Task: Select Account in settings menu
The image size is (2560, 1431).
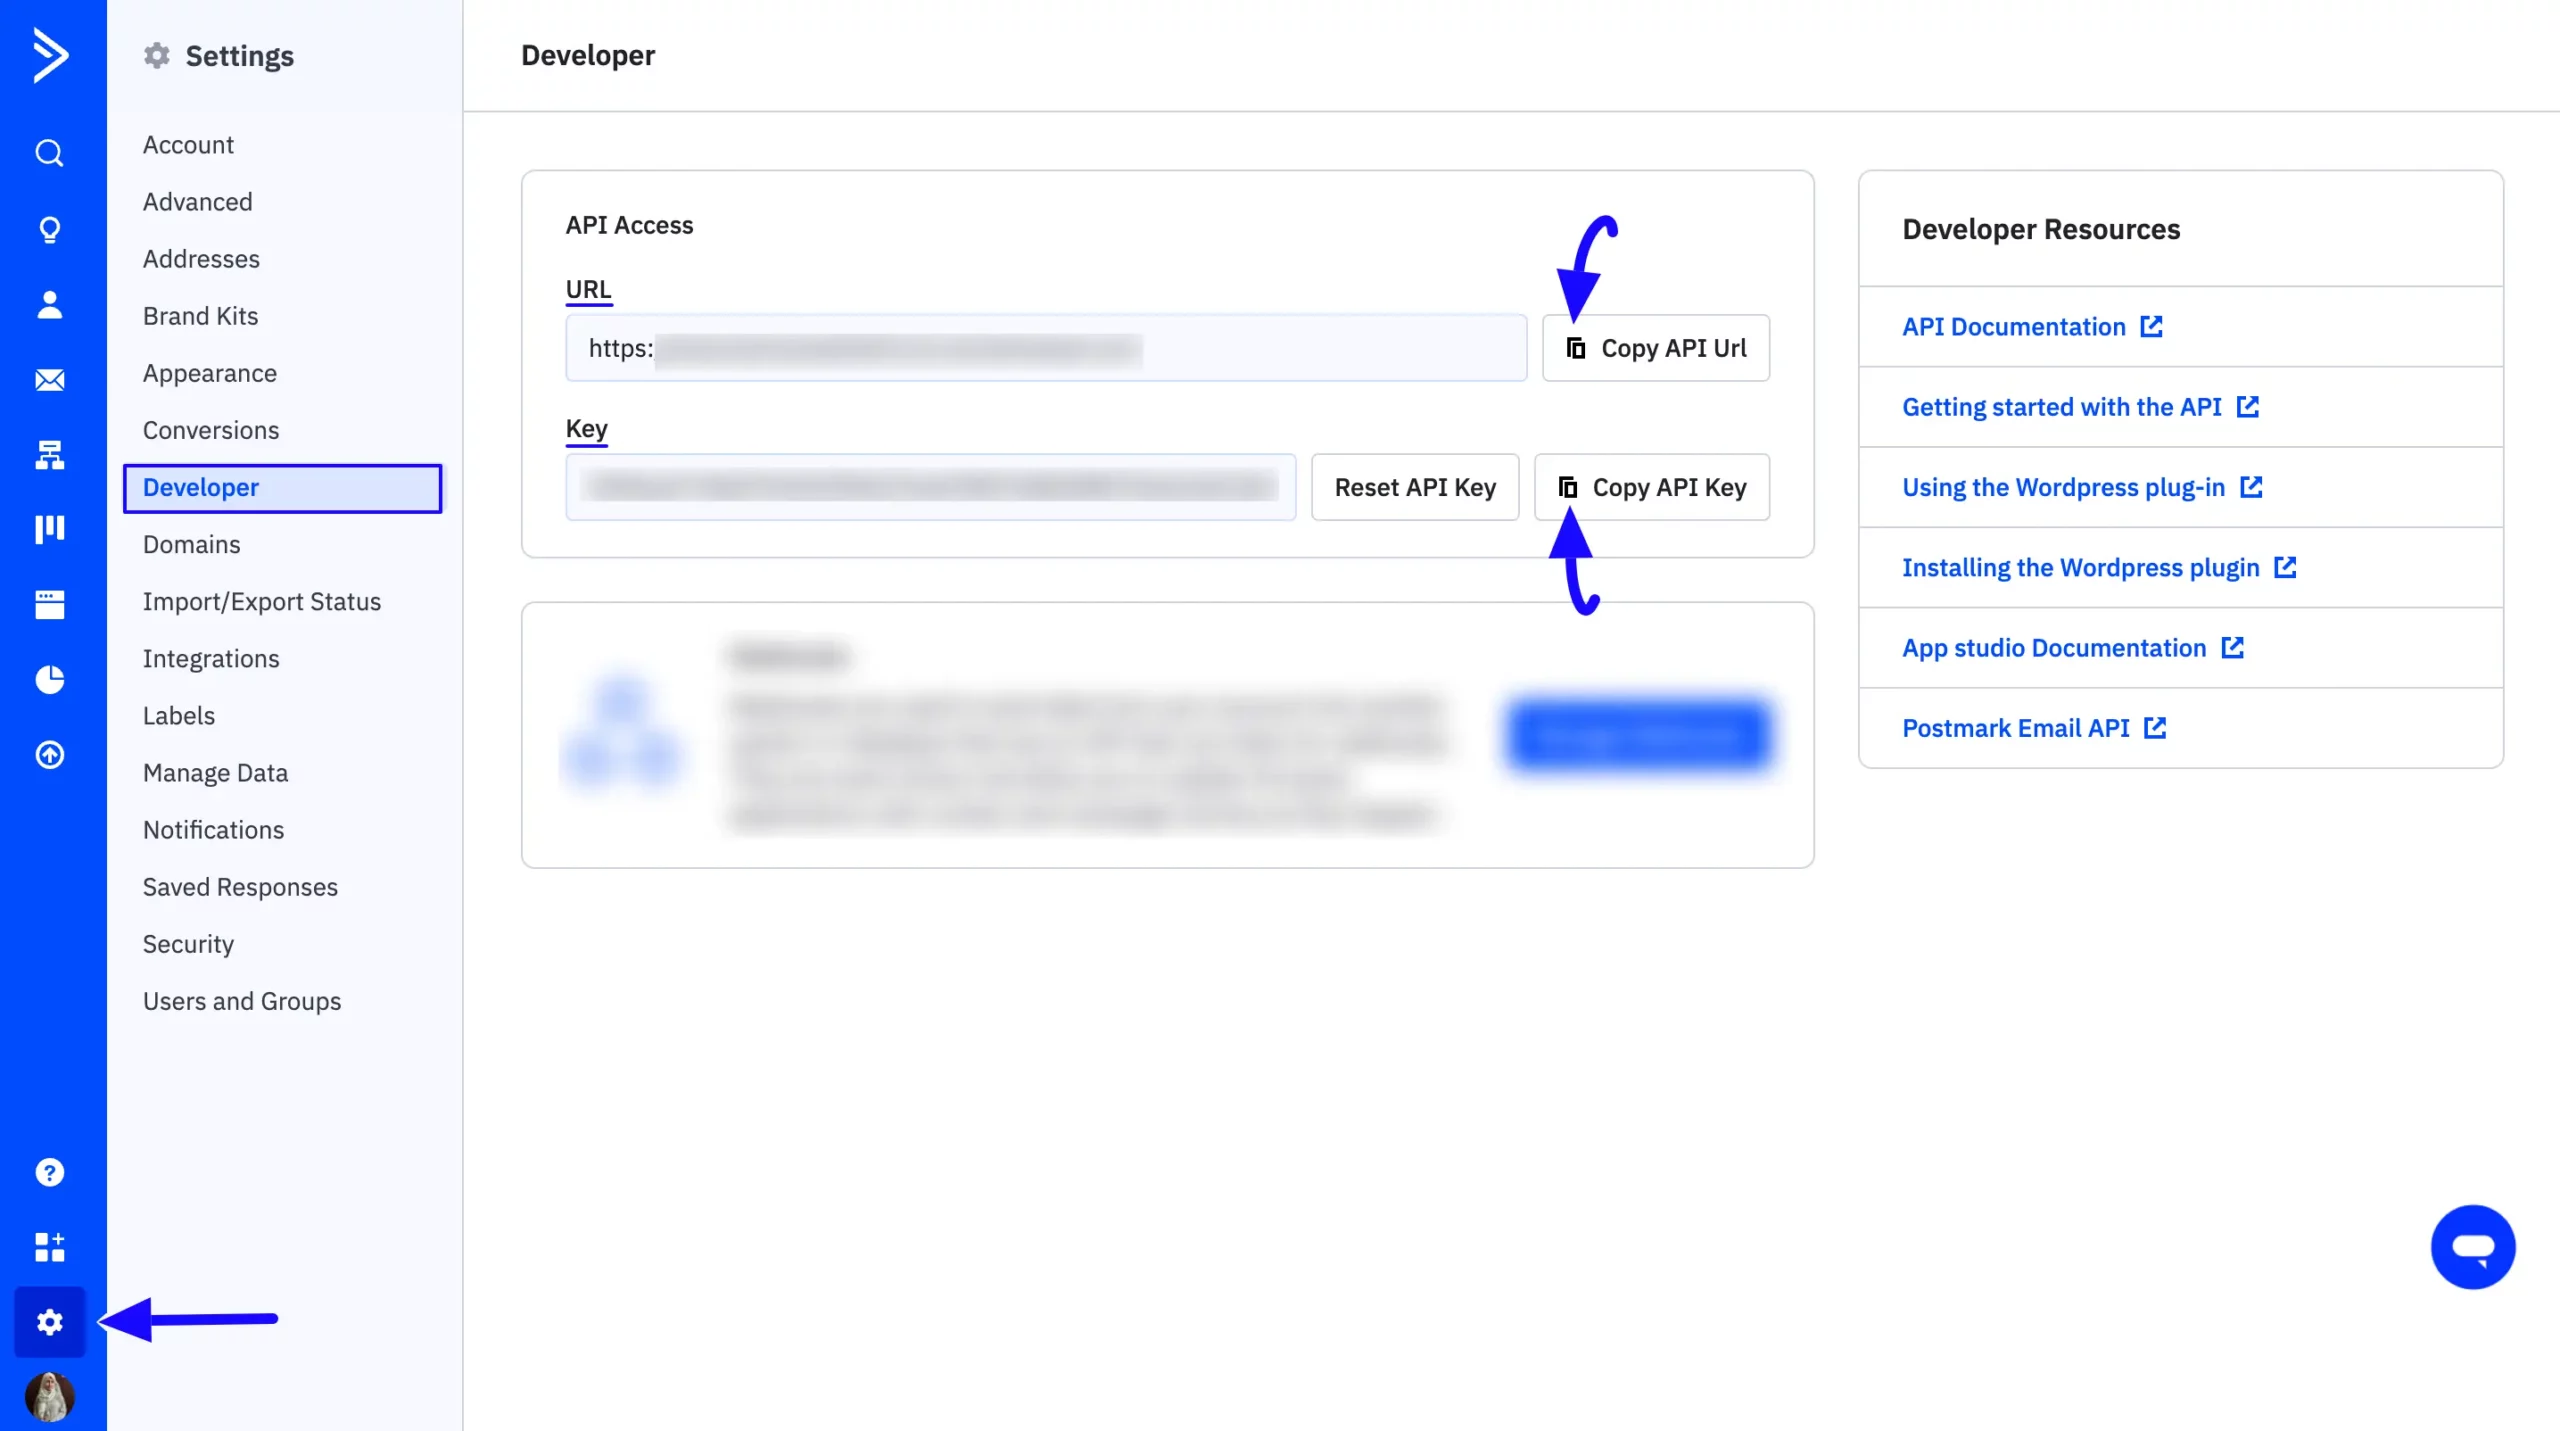Action: pos(188,145)
